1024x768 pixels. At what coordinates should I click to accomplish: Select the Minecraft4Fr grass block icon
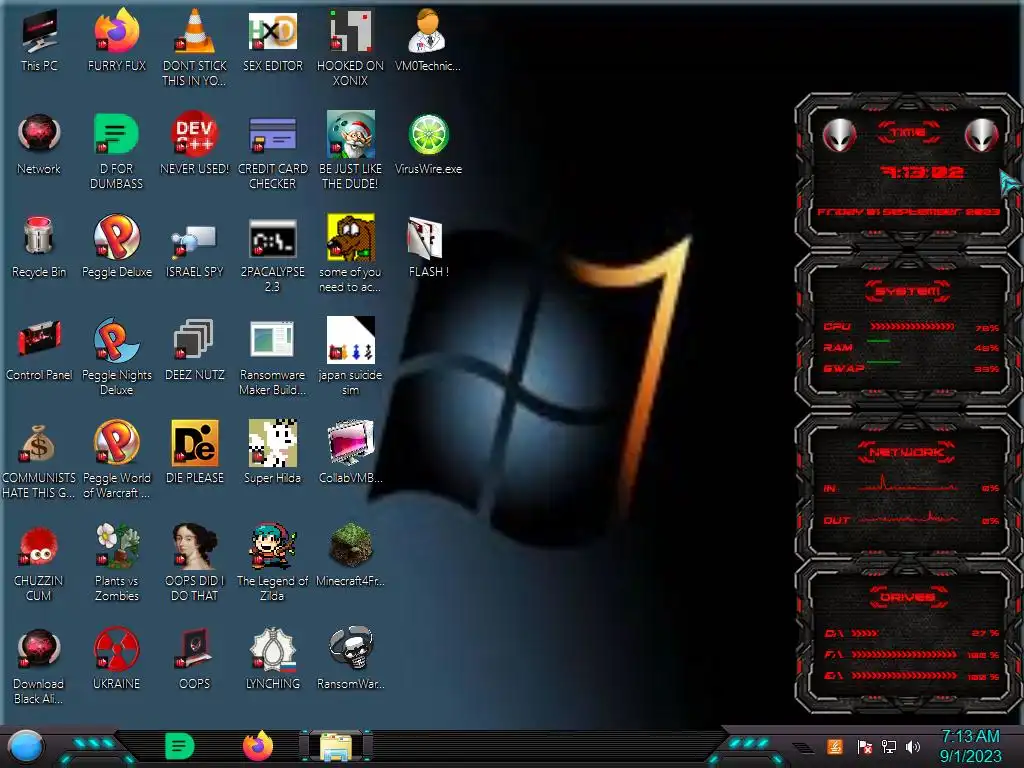350,555
